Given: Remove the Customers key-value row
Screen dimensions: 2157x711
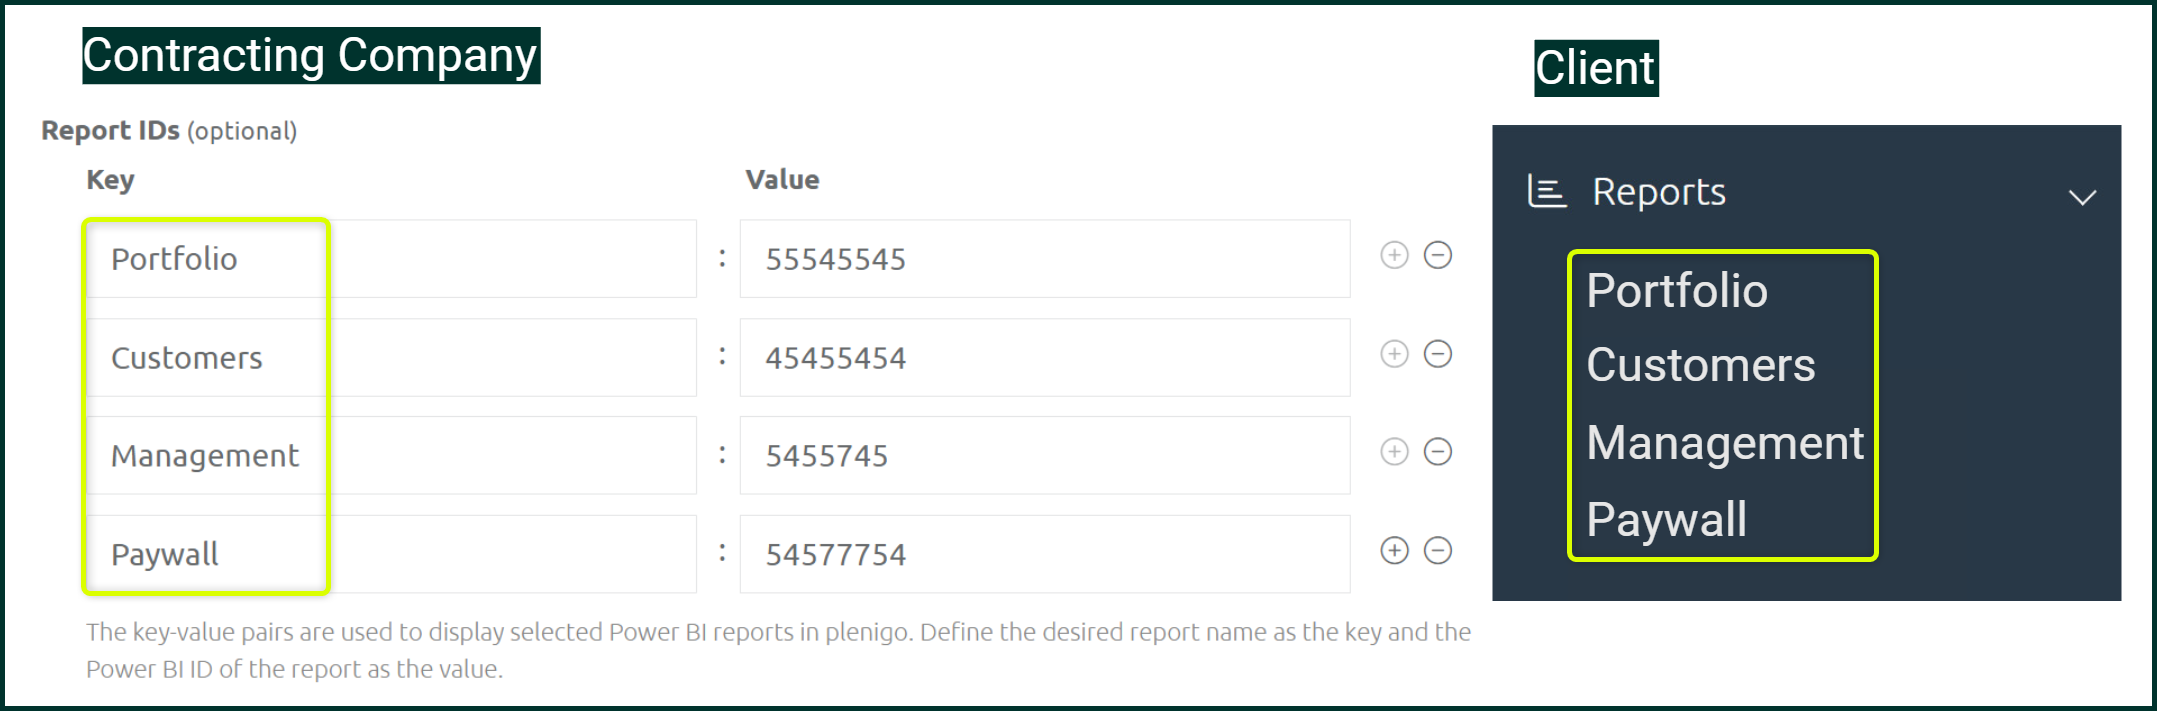Looking at the screenshot, I should 1438,354.
